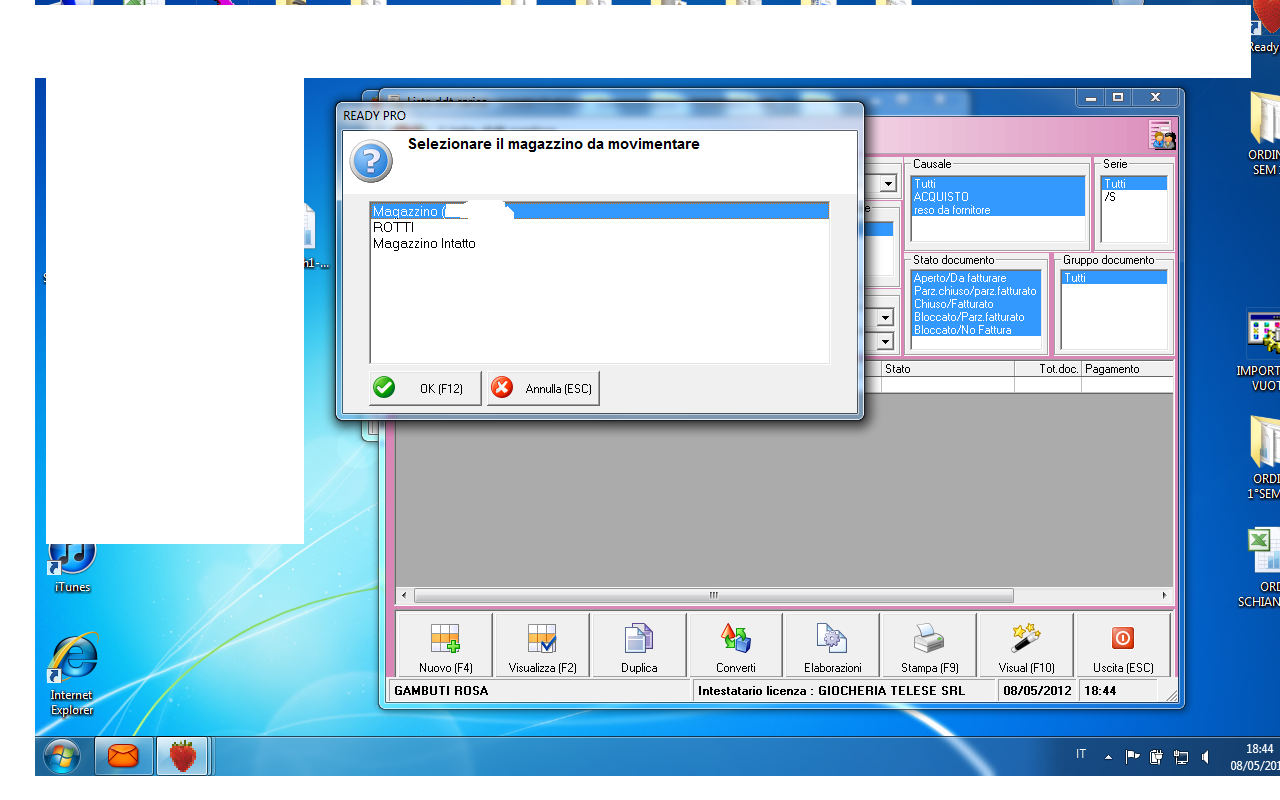
Task: Select Chiuso/Fatturato in Stato documento
Action: [x=975, y=304]
